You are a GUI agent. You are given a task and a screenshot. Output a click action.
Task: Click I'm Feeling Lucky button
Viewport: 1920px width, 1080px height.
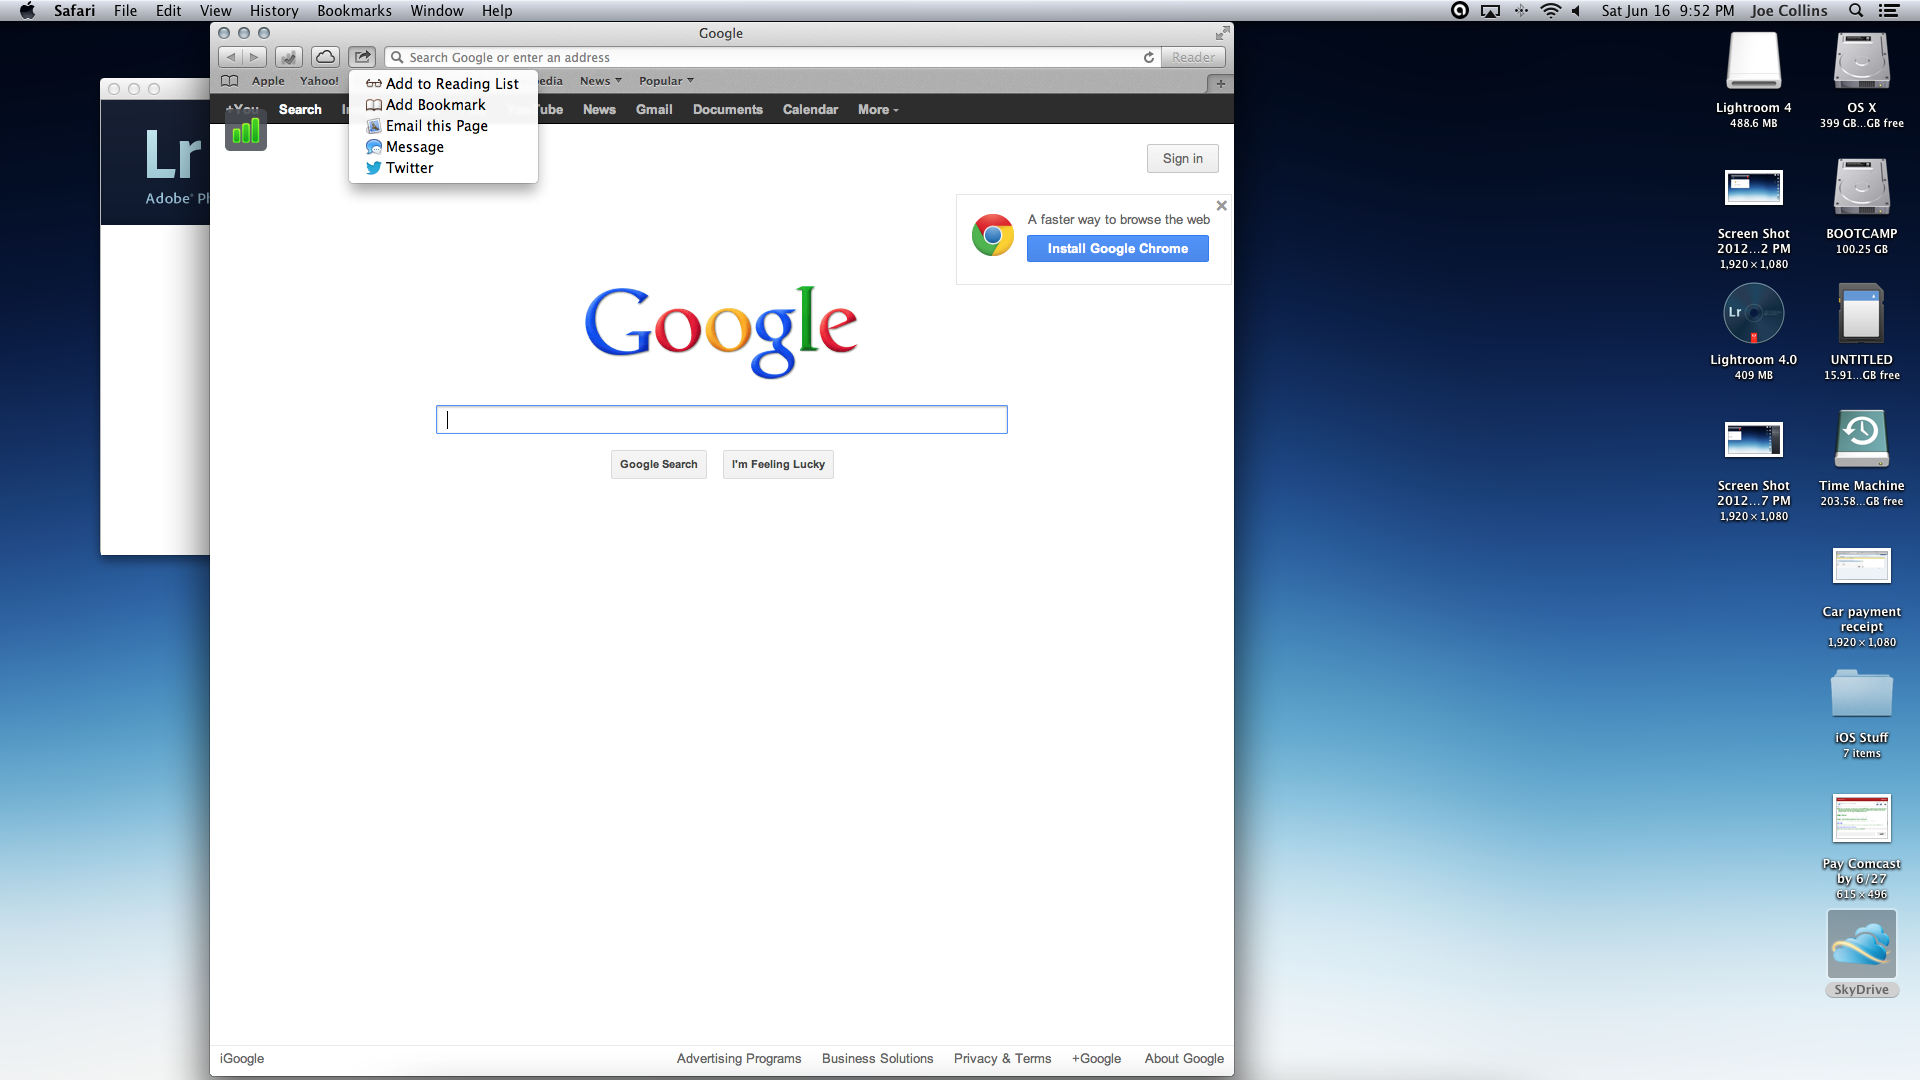pyautogui.click(x=778, y=464)
